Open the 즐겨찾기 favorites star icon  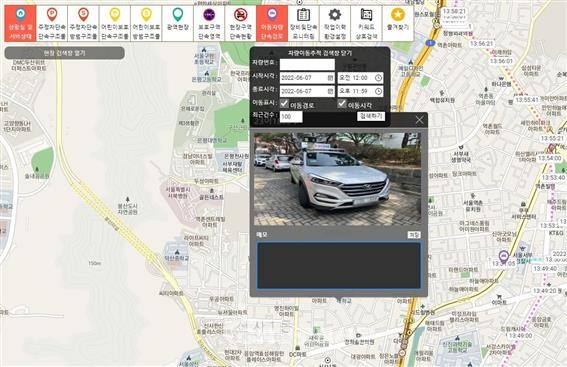point(398,15)
